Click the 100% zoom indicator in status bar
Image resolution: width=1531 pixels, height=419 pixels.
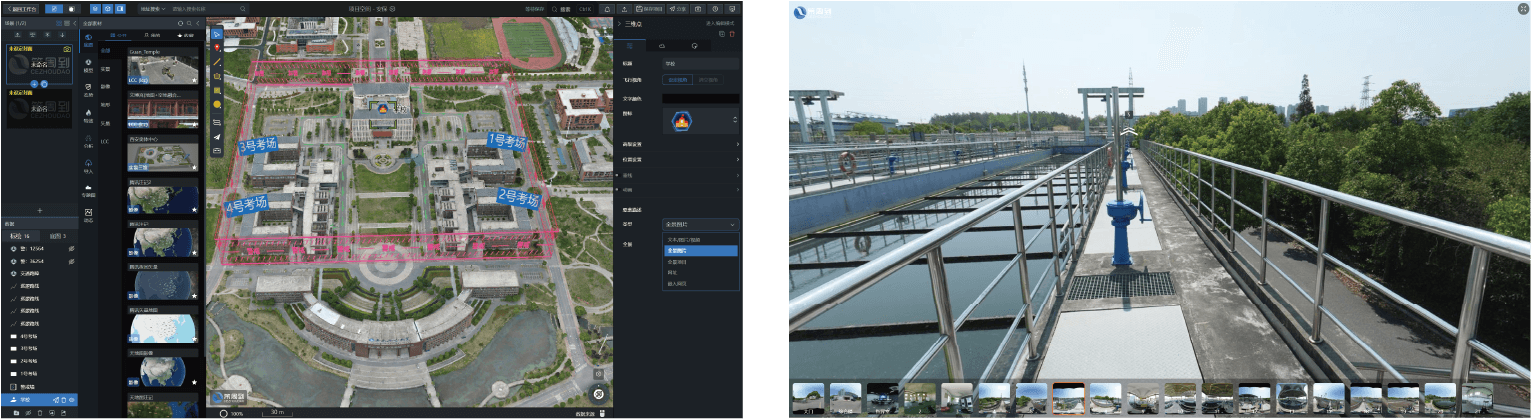coord(232,412)
